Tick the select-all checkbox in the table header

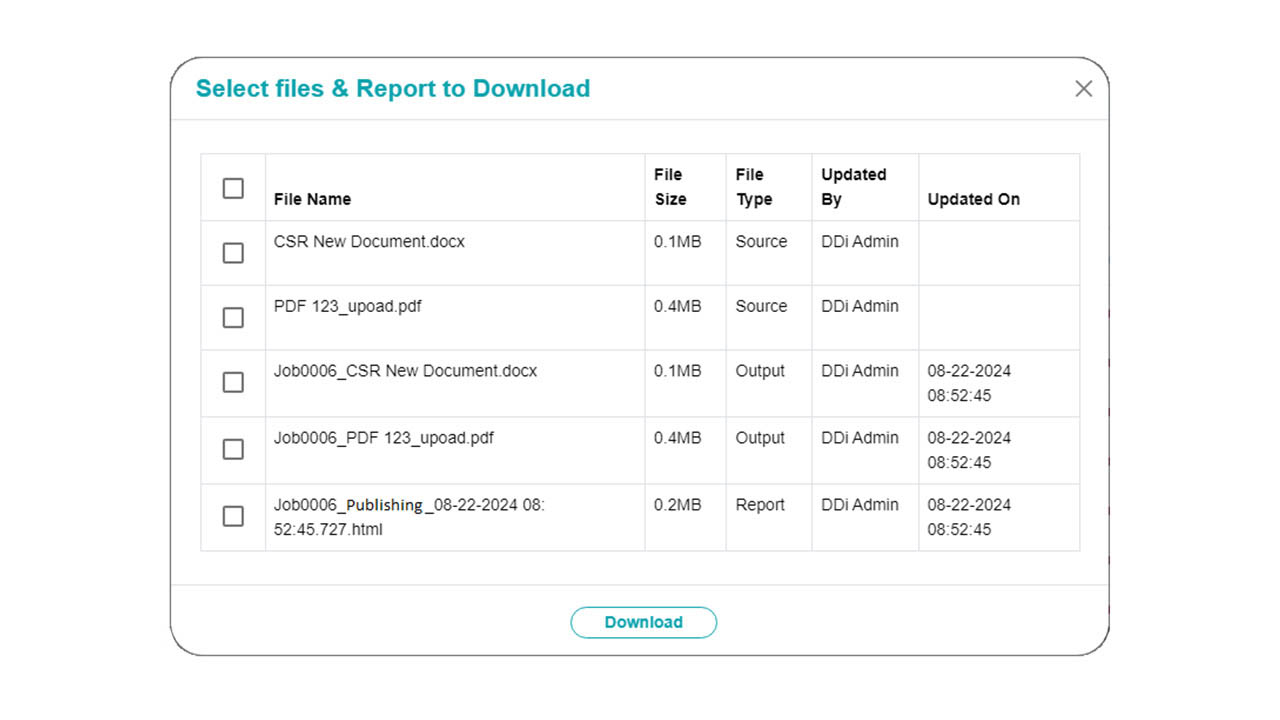click(x=233, y=188)
